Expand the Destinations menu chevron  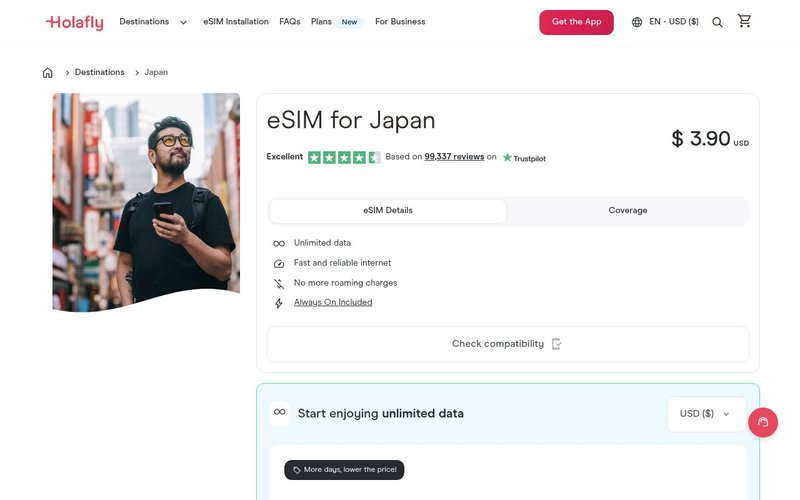[183, 22]
